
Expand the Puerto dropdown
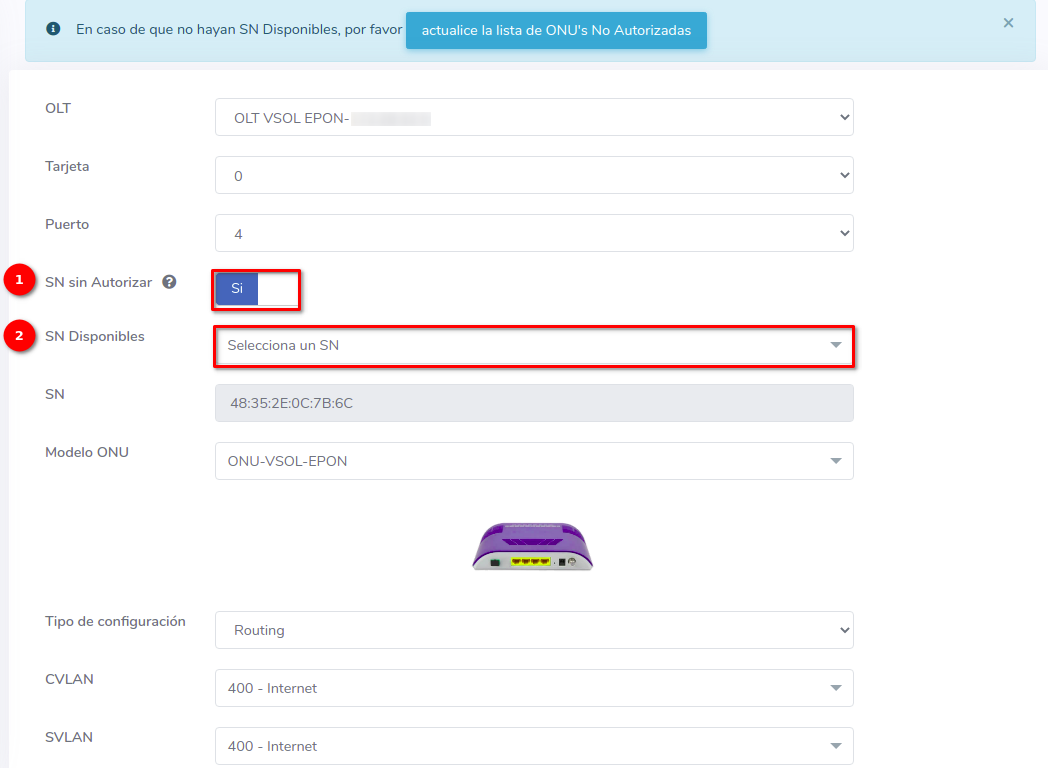[534, 234]
